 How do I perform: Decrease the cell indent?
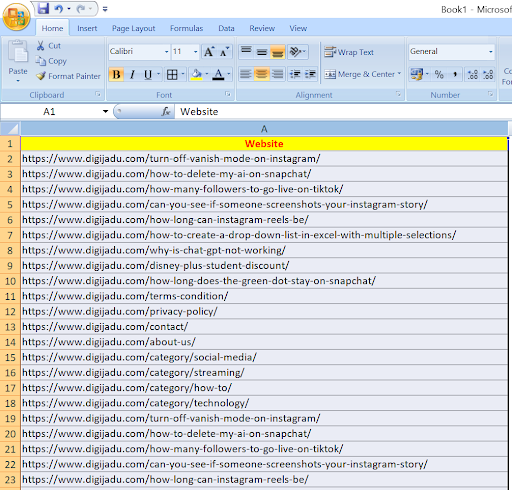pyautogui.click(x=295, y=74)
